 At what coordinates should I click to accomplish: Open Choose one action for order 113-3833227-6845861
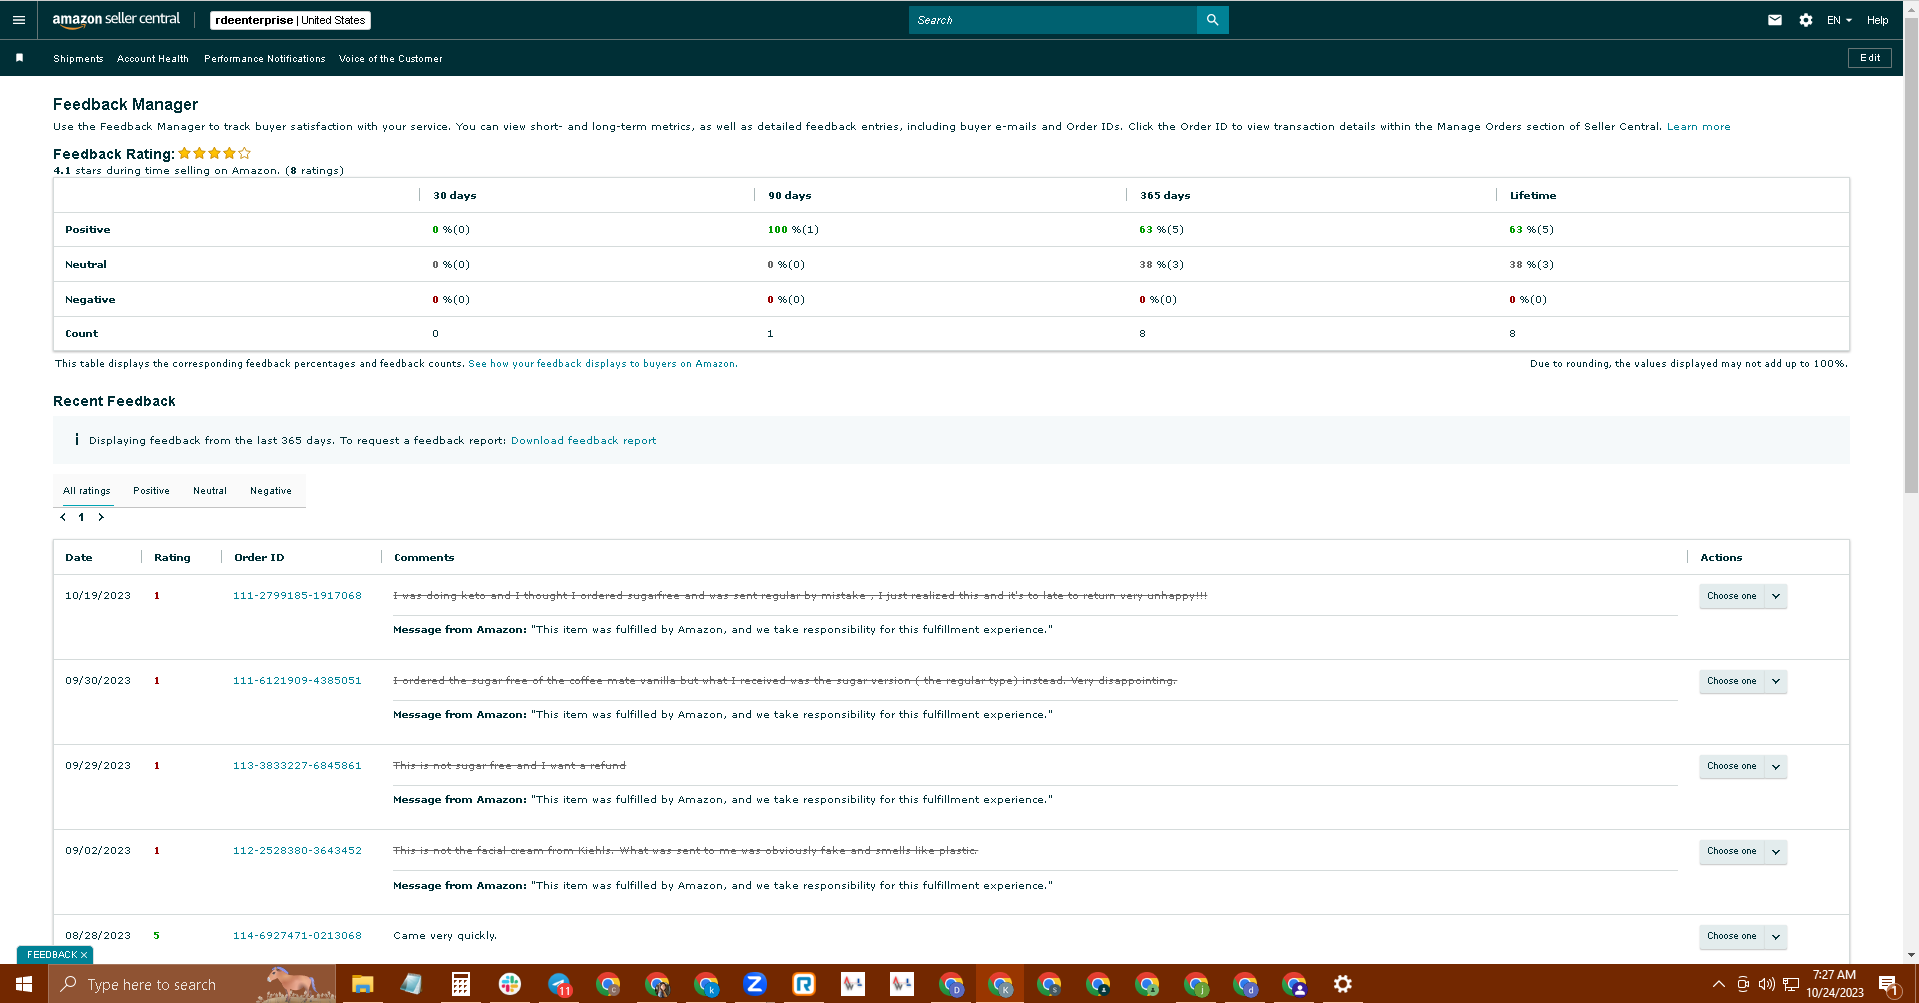(1742, 766)
